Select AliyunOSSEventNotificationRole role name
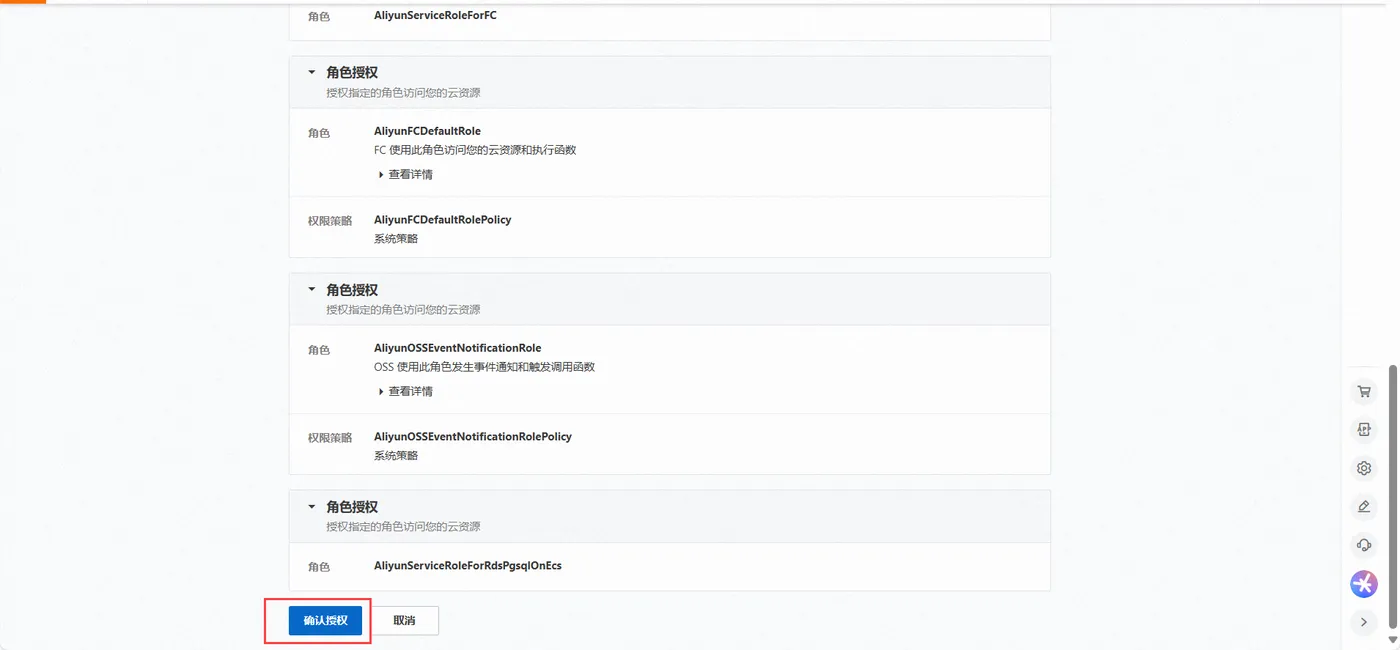The image size is (1400, 650). (457, 348)
